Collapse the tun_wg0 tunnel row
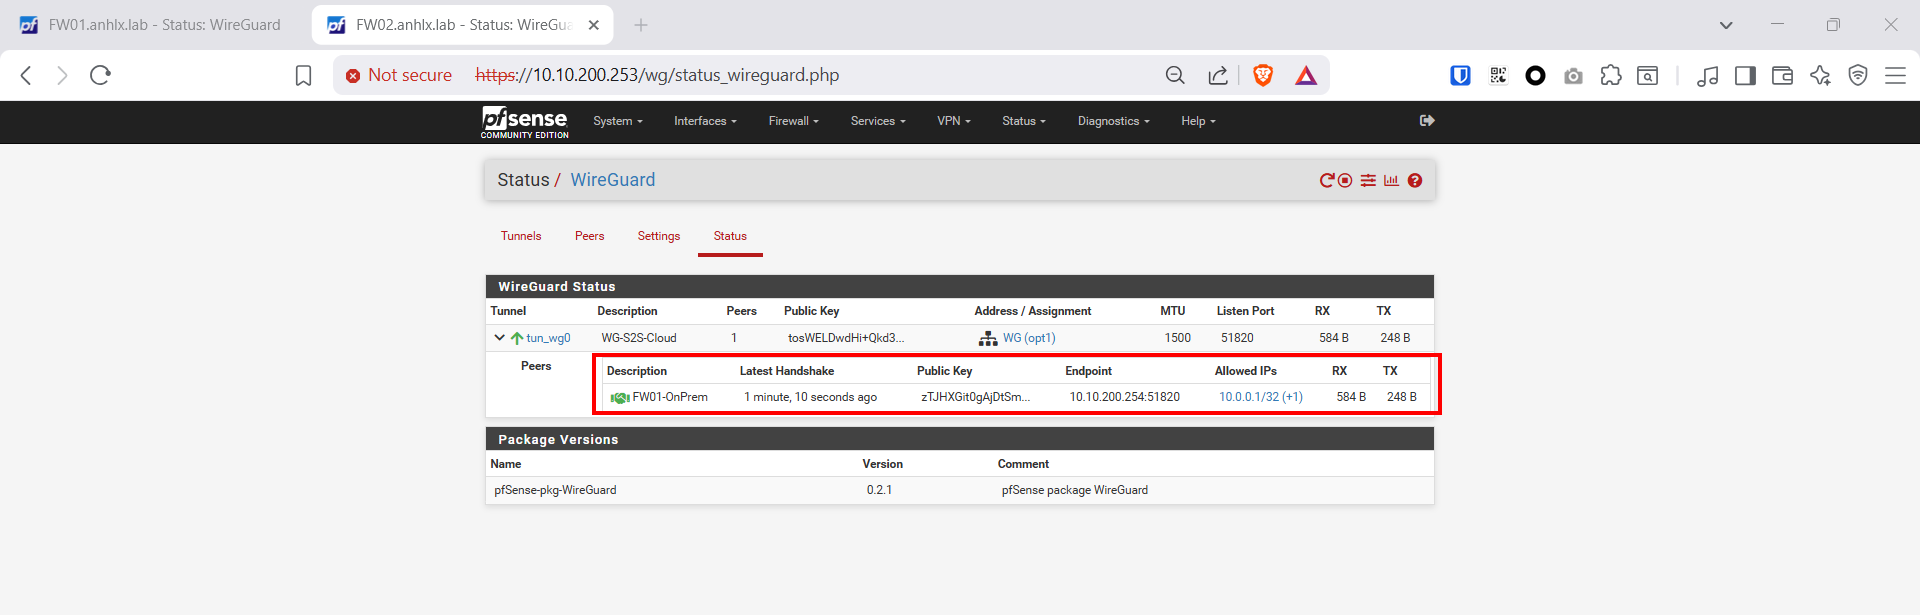The image size is (1920, 615). [499, 338]
